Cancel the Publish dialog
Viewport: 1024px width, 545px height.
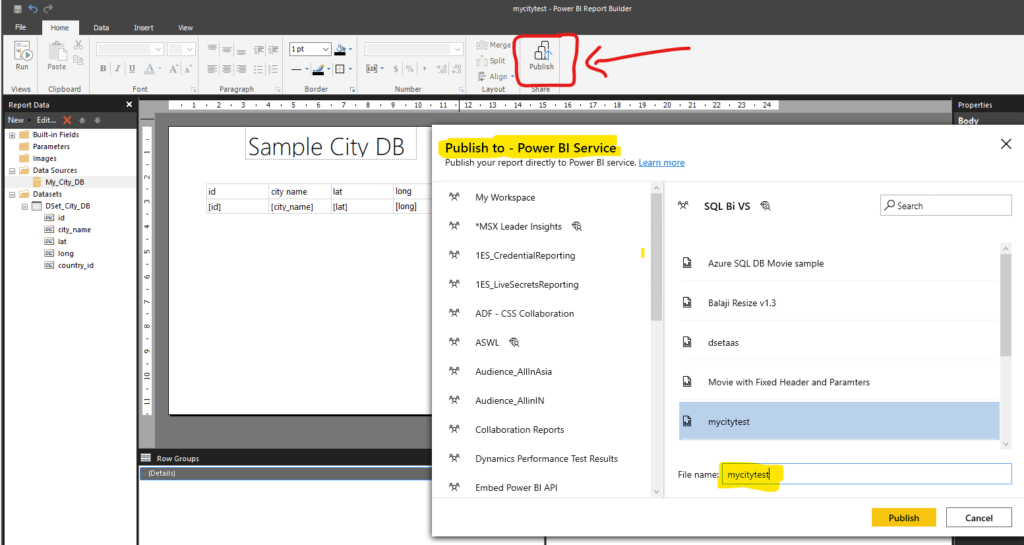coord(978,518)
